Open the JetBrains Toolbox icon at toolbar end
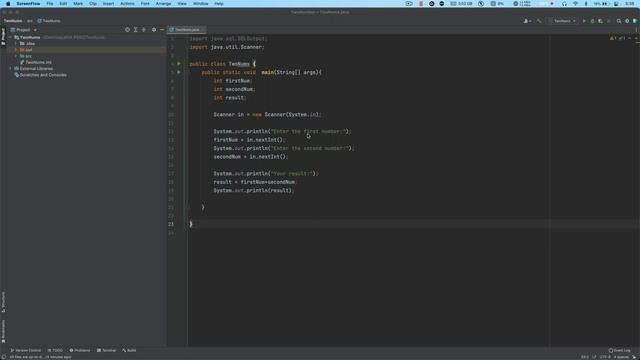 click(635, 21)
